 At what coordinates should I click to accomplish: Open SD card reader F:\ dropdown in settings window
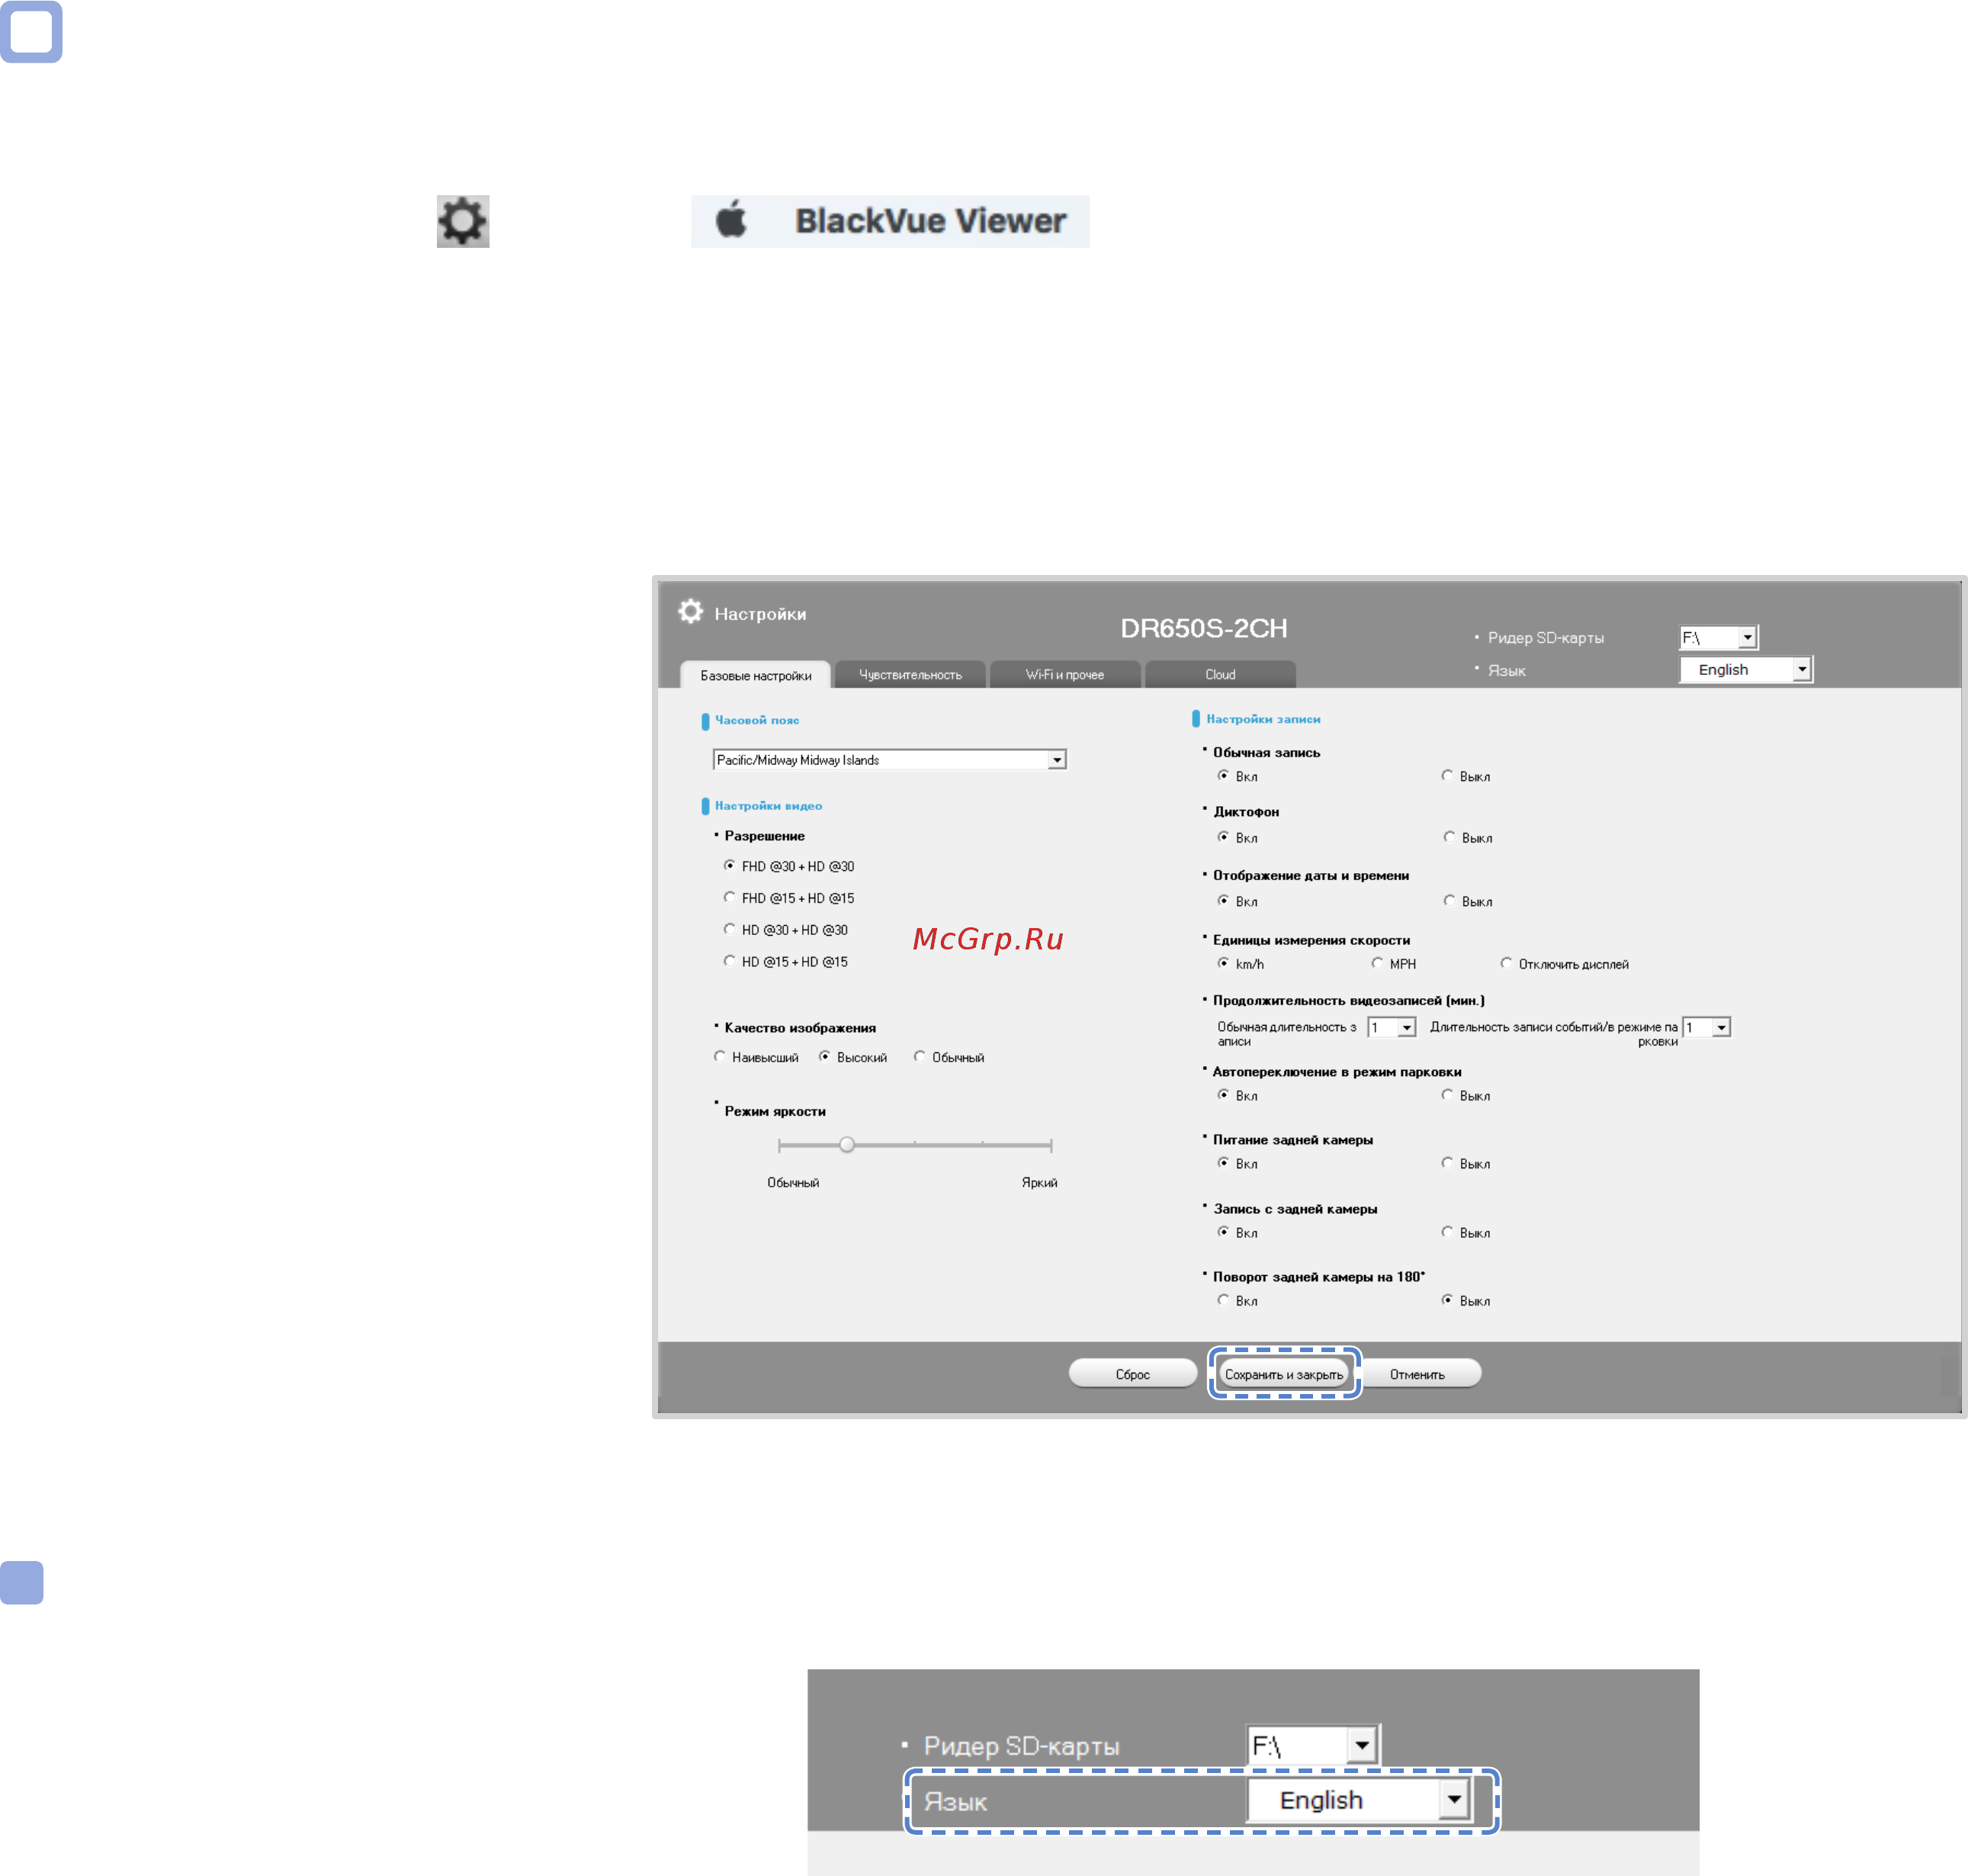pos(1718,638)
